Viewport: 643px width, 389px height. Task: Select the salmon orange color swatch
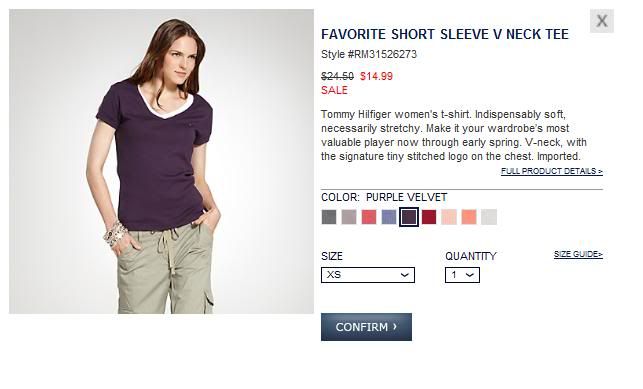[x=469, y=217]
